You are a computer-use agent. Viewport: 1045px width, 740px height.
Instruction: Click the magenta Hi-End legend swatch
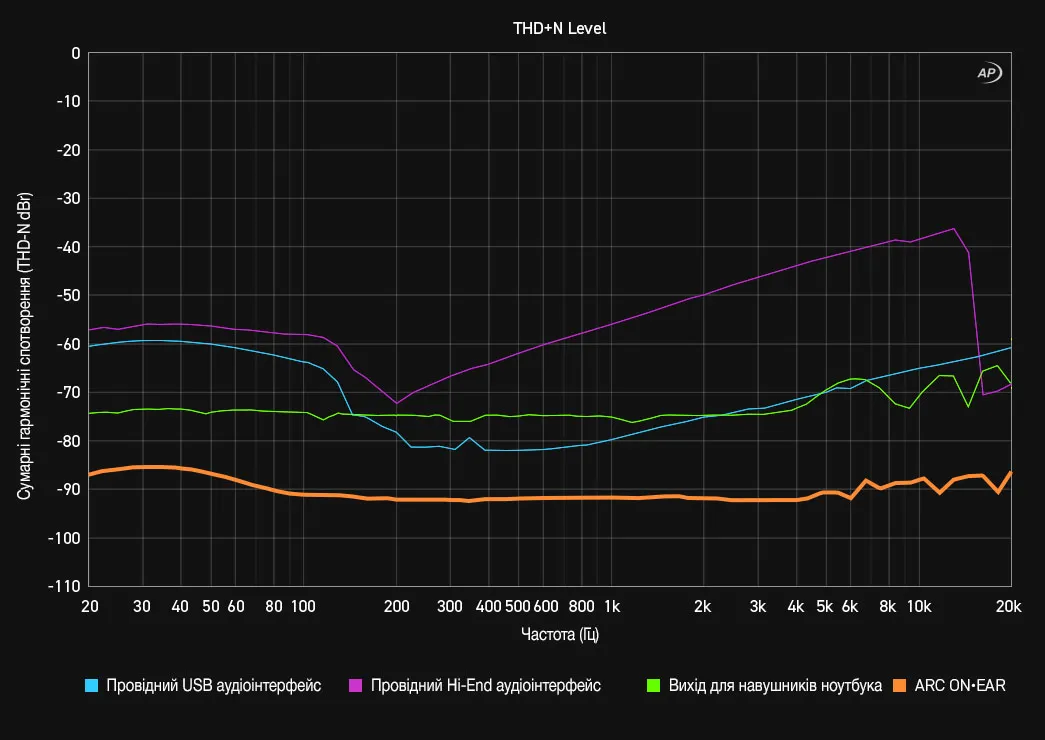point(355,686)
